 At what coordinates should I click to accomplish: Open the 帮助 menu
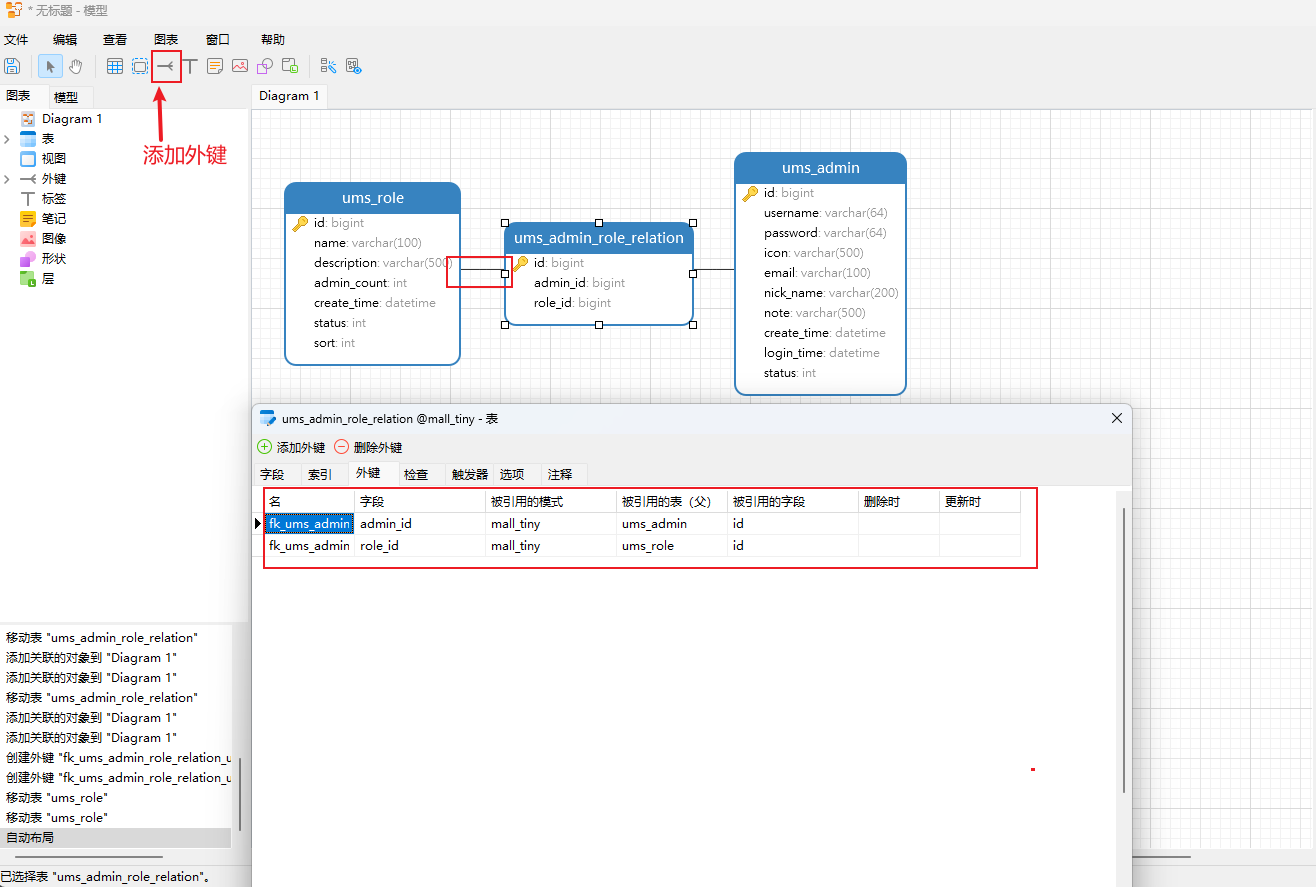(272, 40)
